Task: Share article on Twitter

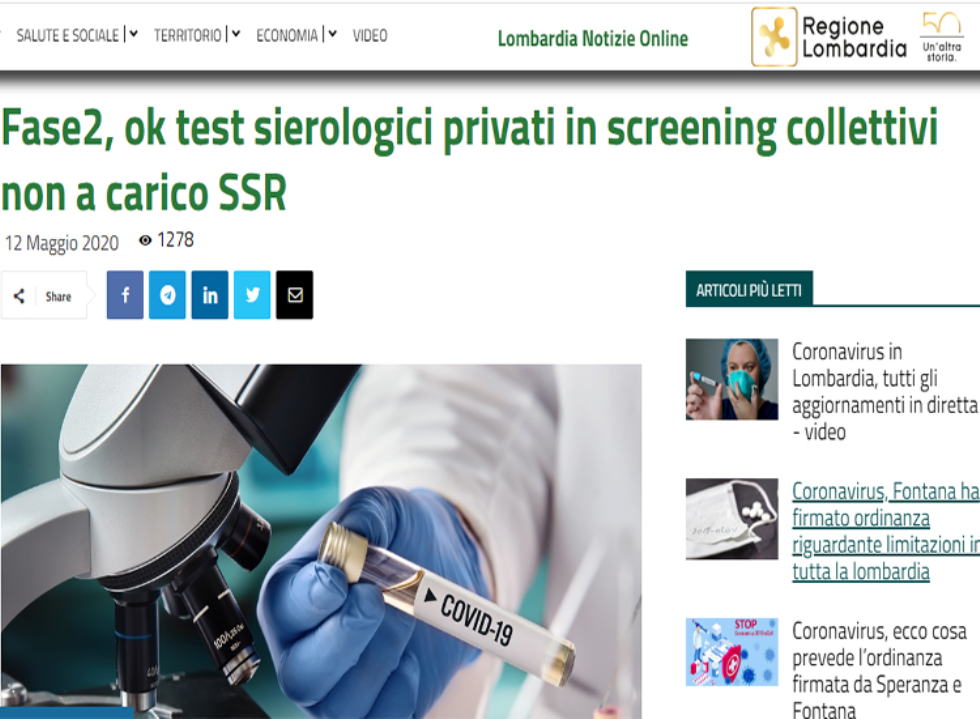Action: coord(252,295)
